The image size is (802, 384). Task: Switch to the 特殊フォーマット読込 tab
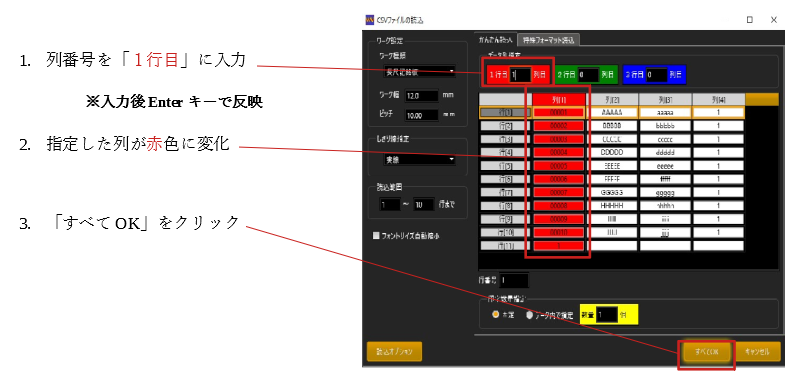[548, 40]
